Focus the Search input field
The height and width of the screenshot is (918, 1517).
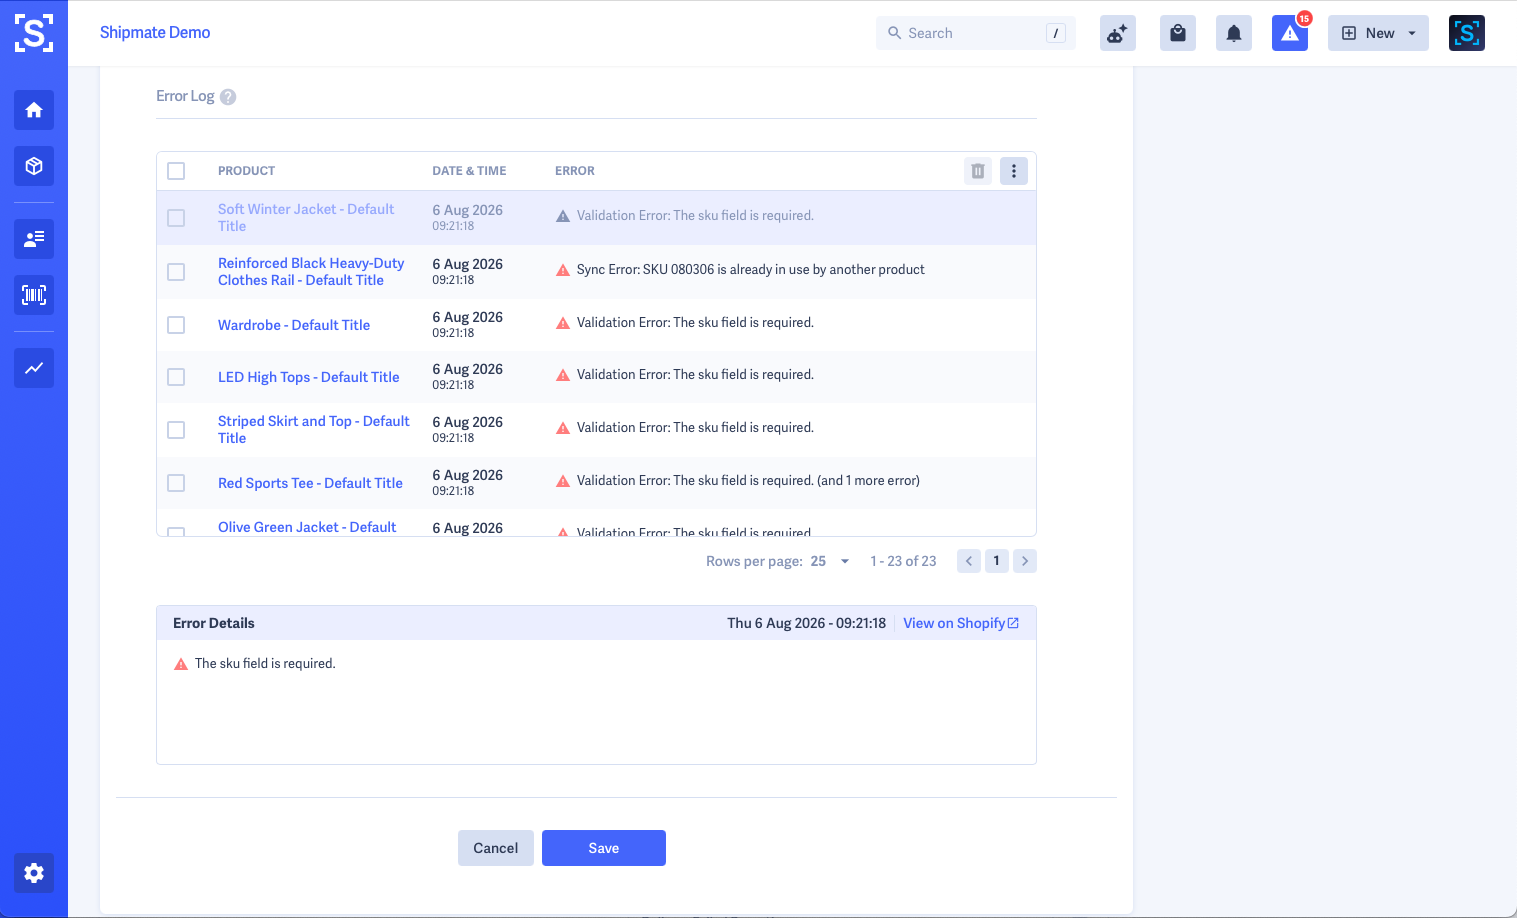pos(976,33)
